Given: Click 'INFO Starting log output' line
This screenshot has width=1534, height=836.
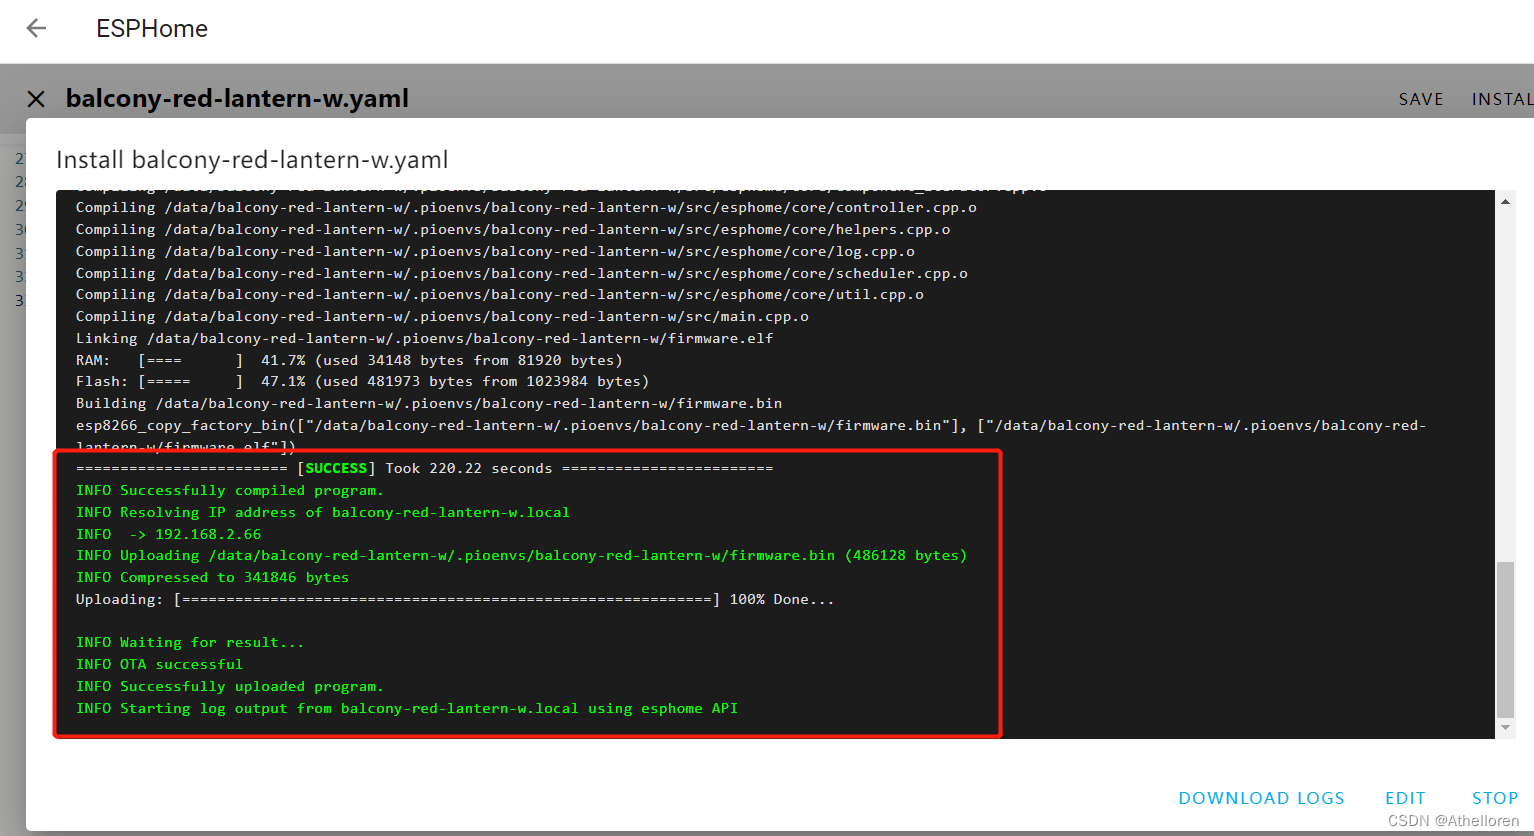Looking at the screenshot, I should 407,708.
